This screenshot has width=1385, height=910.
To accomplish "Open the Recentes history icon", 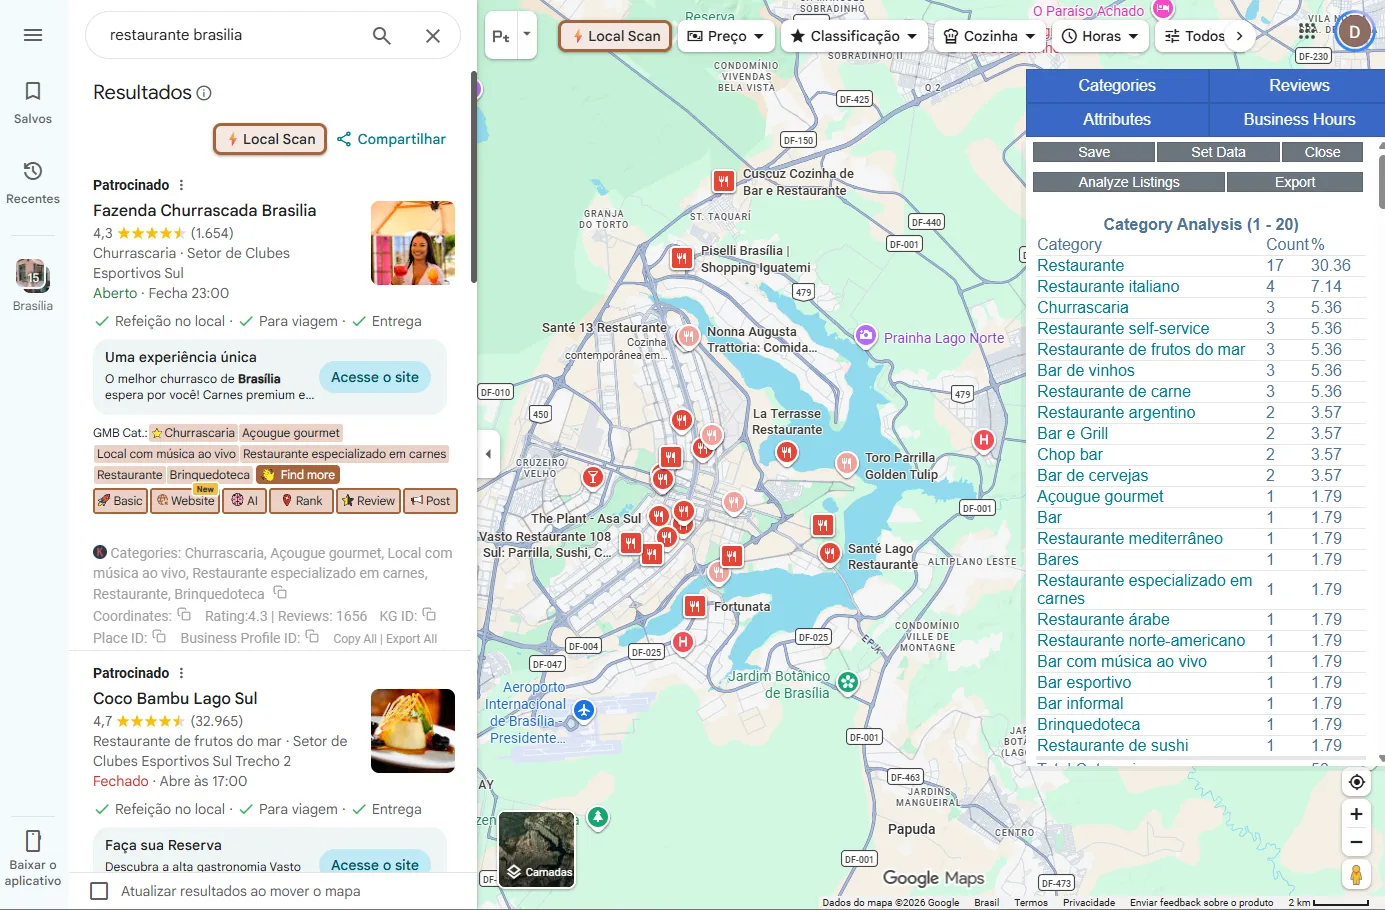I will point(33,183).
